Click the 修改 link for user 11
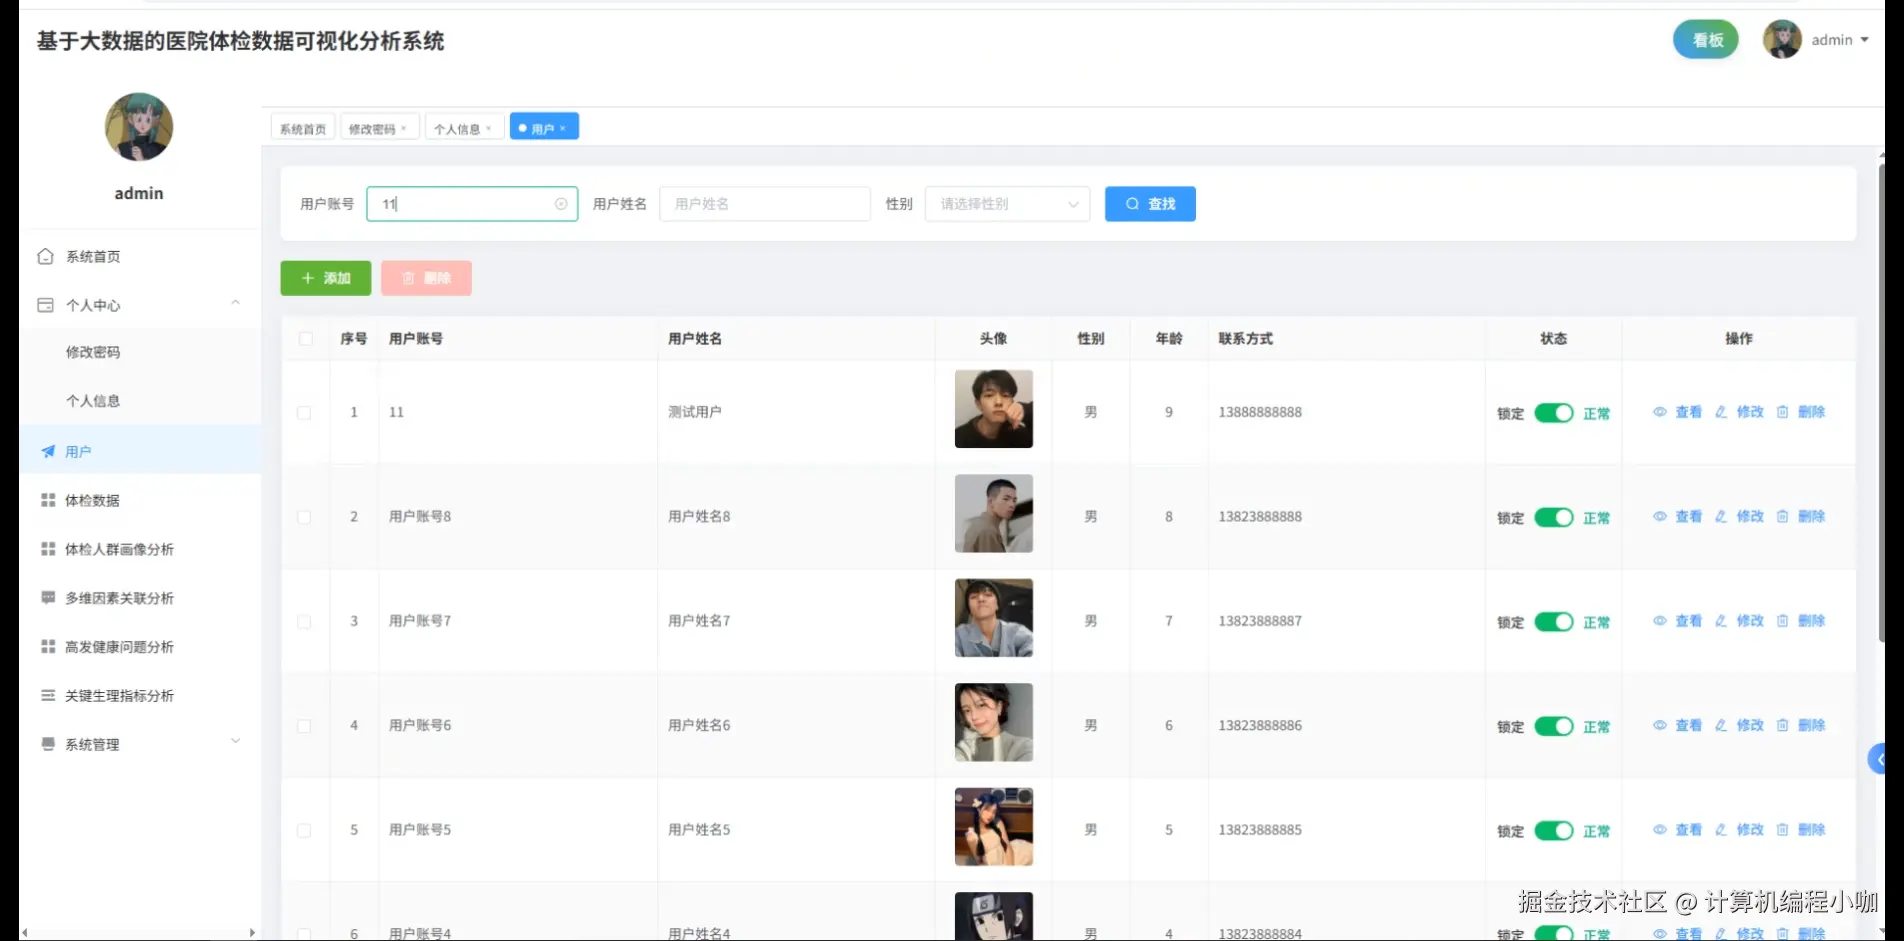Image resolution: width=1904 pixels, height=941 pixels. point(1750,412)
